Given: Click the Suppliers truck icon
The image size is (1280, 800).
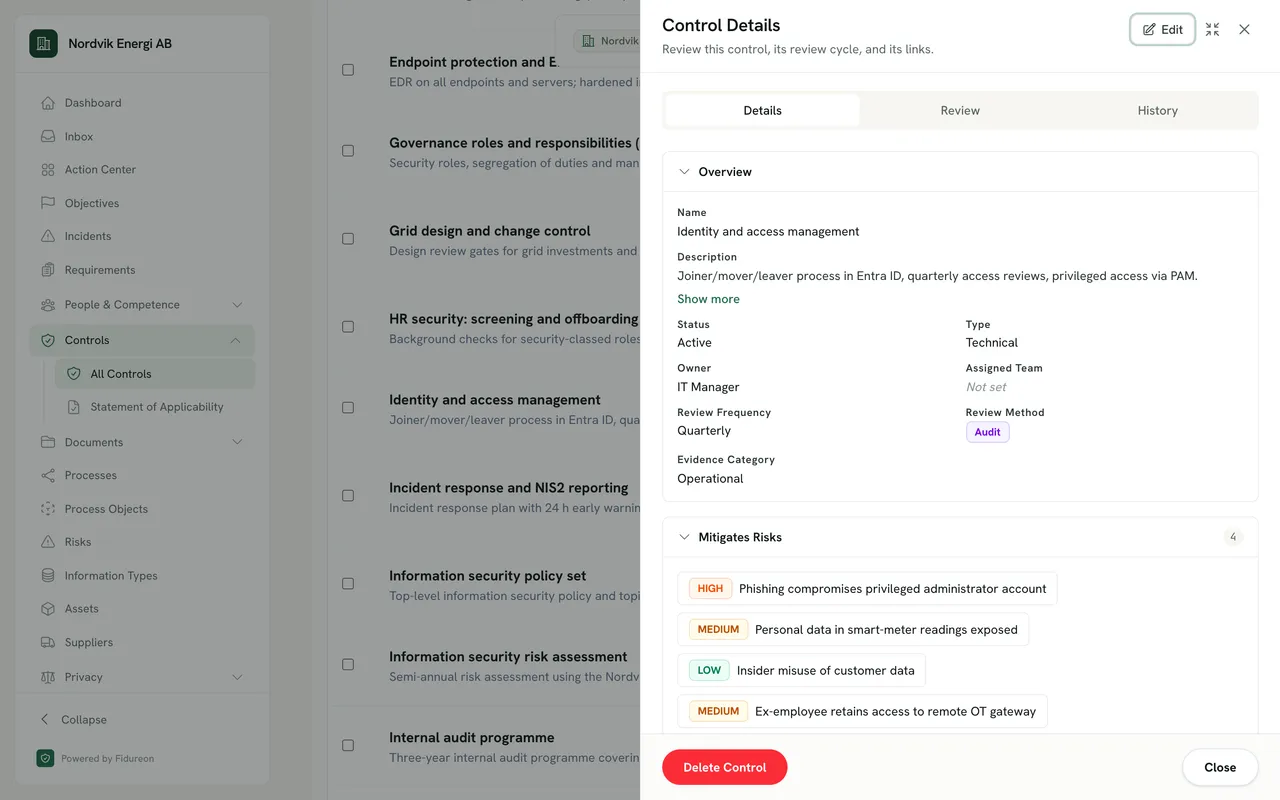Looking at the screenshot, I should (x=48, y=642).
